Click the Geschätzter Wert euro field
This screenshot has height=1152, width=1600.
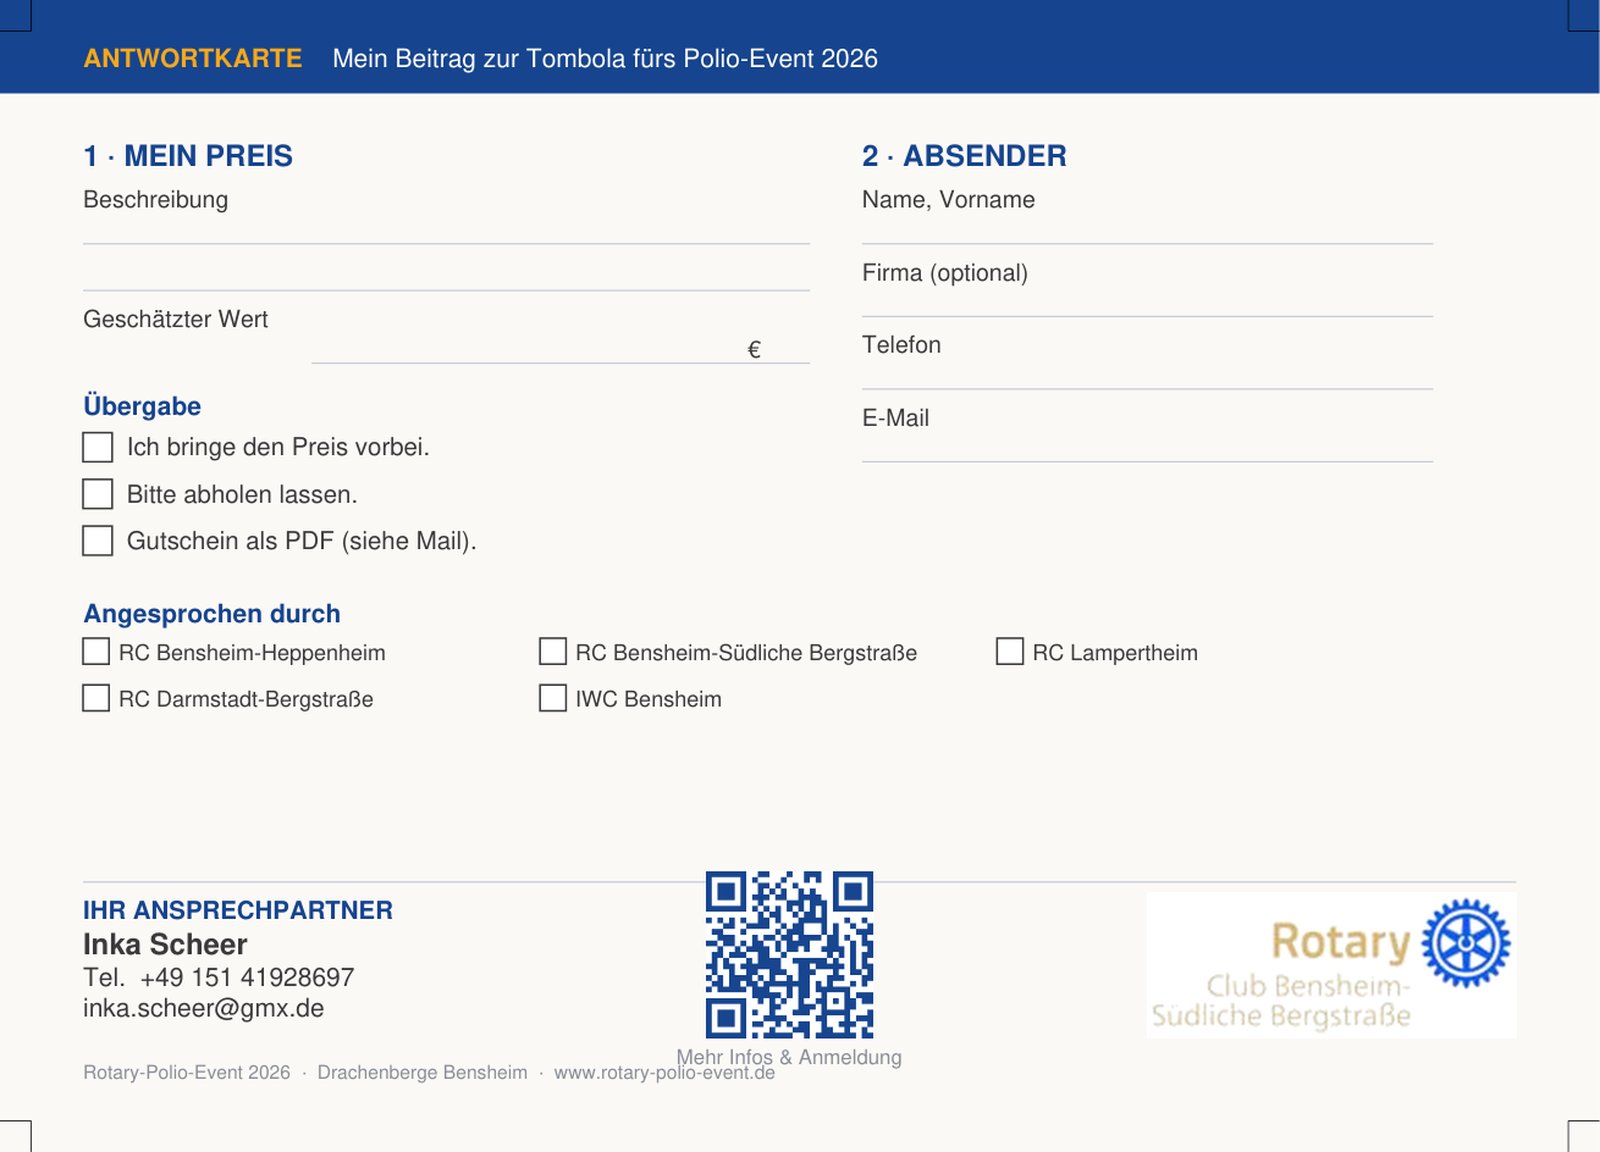(x=560, y=347)
